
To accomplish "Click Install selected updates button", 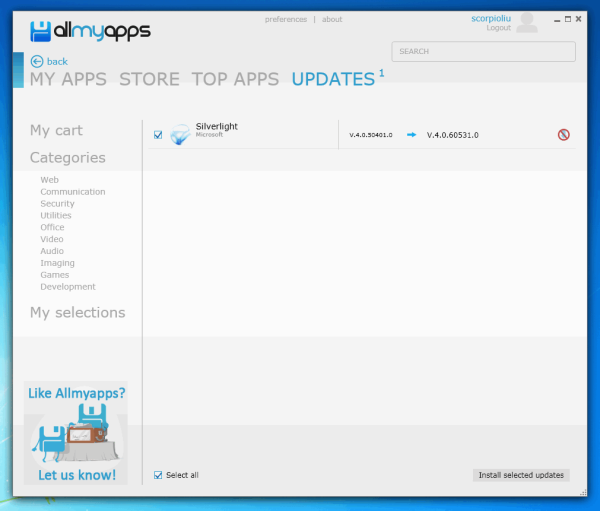I will 521,475.
